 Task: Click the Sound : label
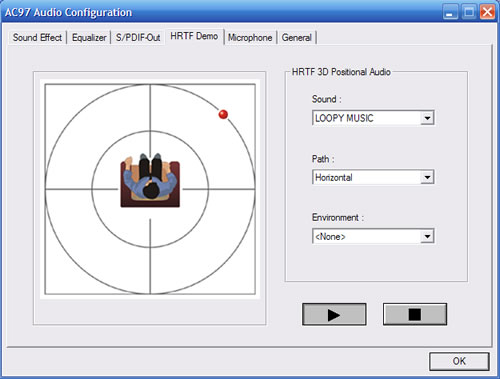pos(327,99)
